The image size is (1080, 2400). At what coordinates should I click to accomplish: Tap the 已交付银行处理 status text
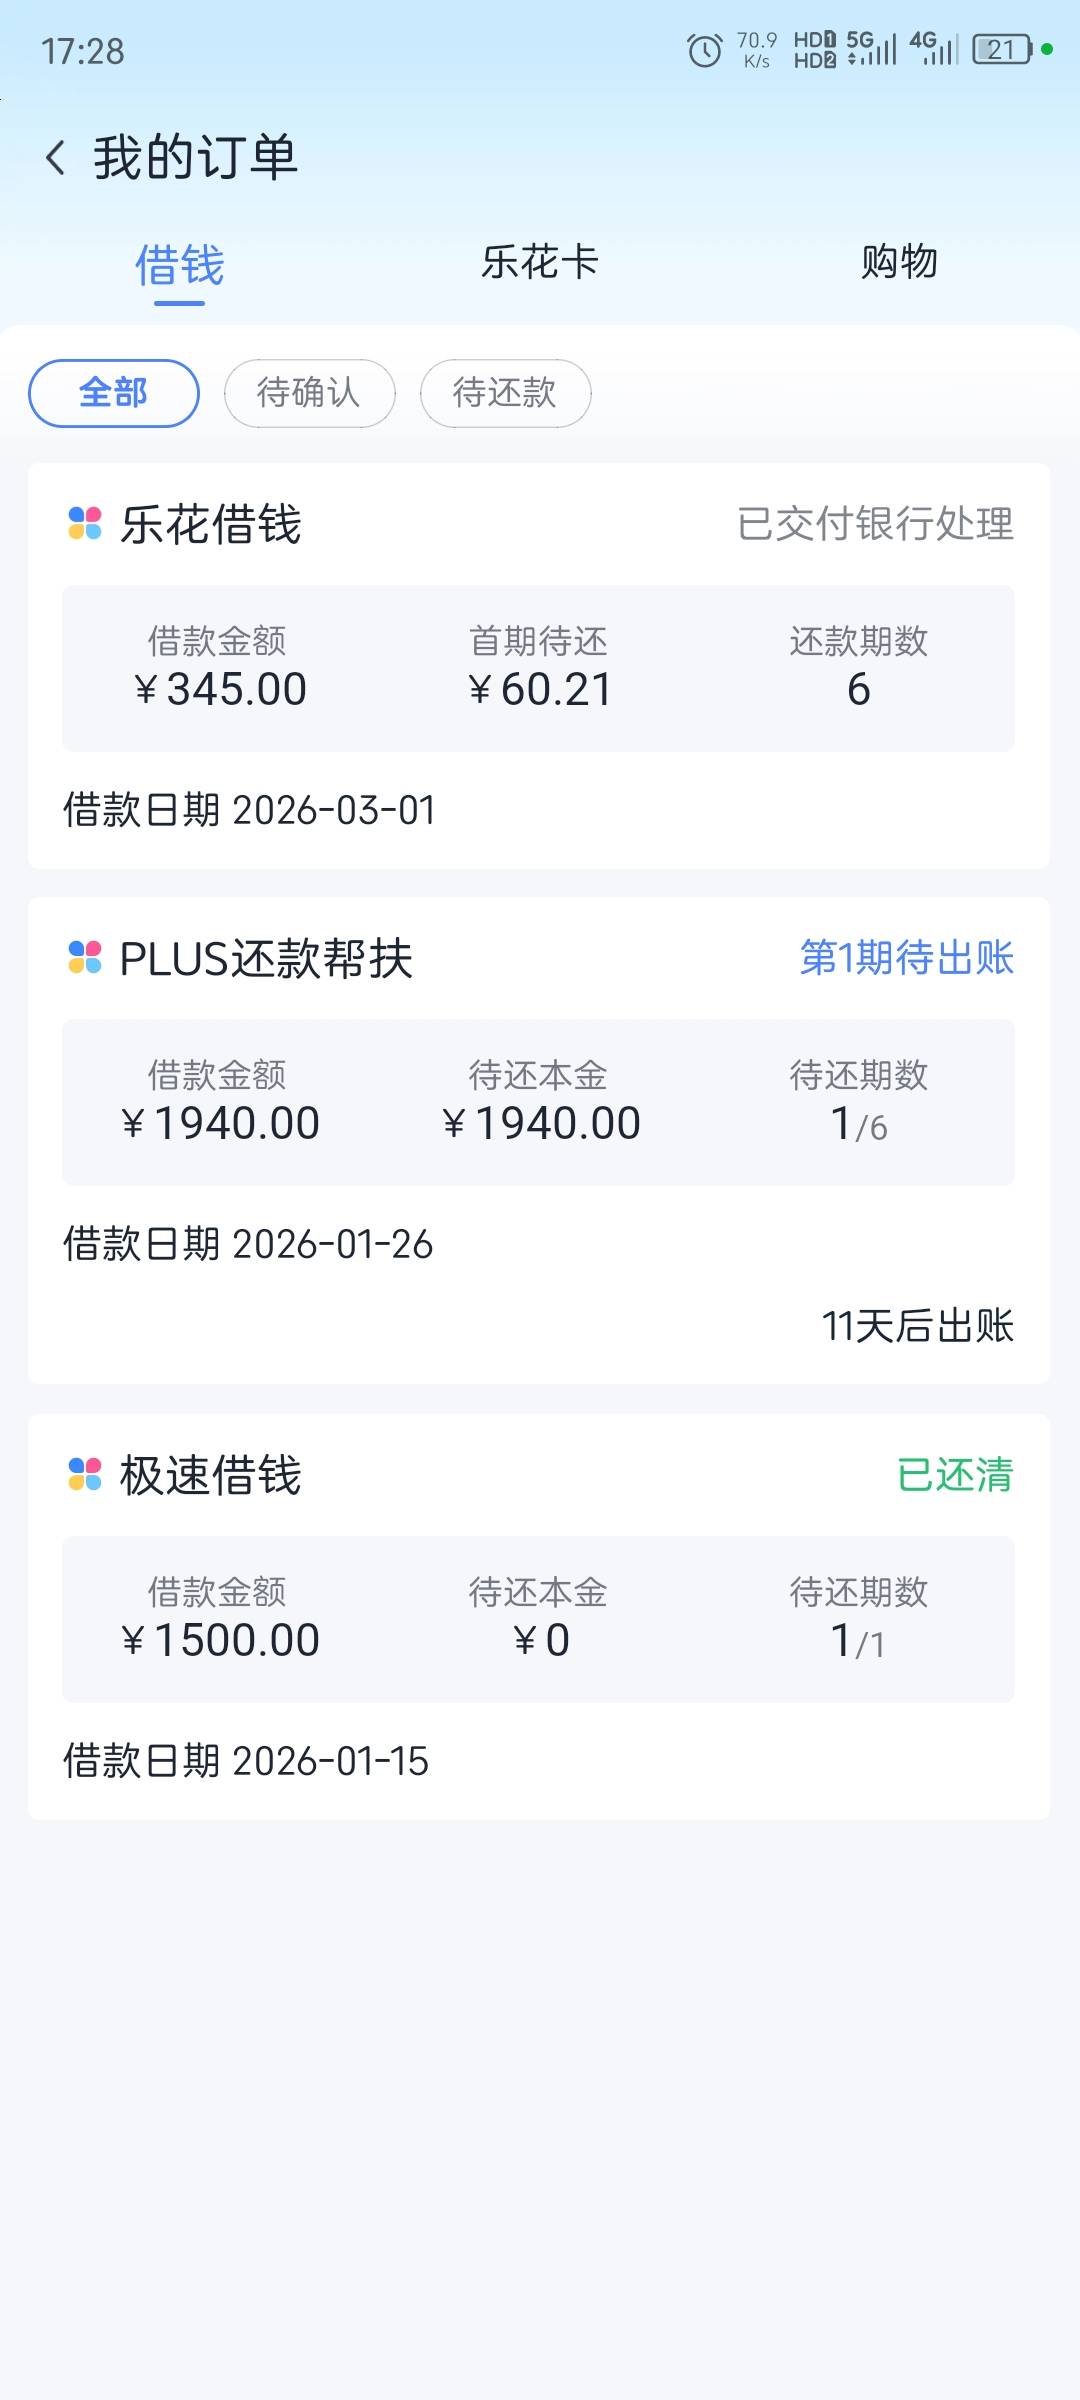click(875, 524)
